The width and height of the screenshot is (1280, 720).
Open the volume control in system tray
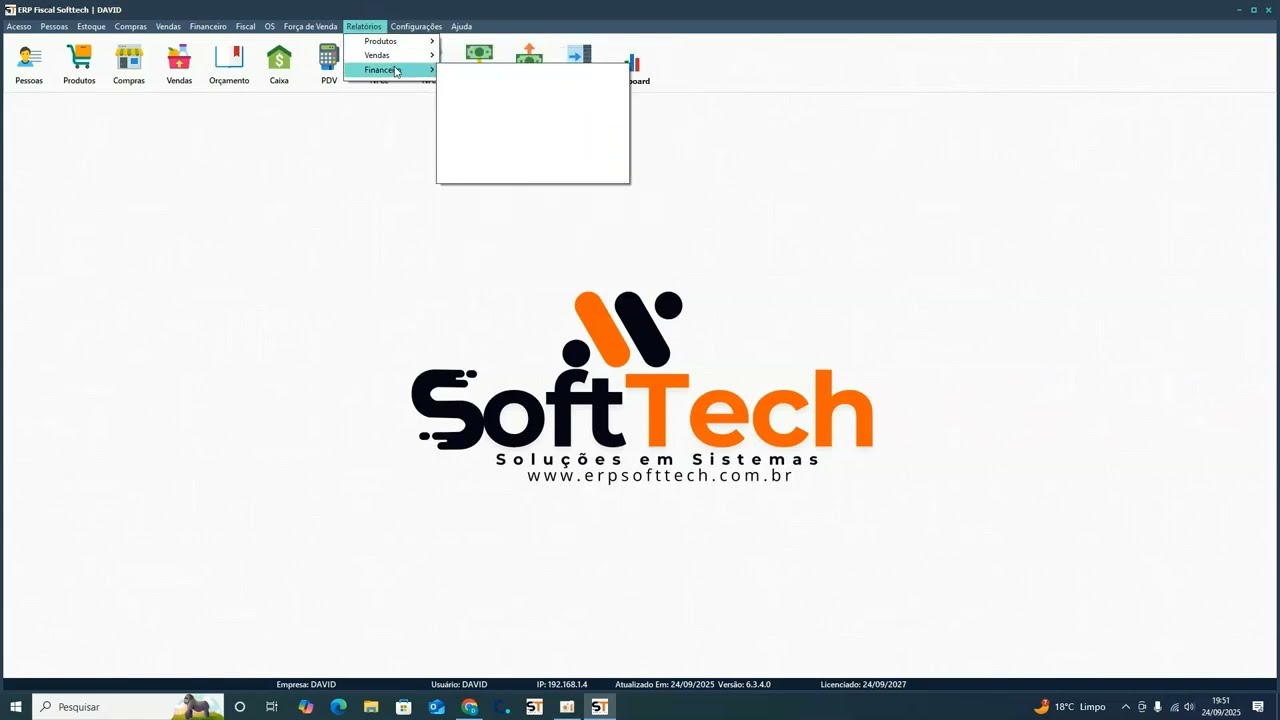[1189, 707]
